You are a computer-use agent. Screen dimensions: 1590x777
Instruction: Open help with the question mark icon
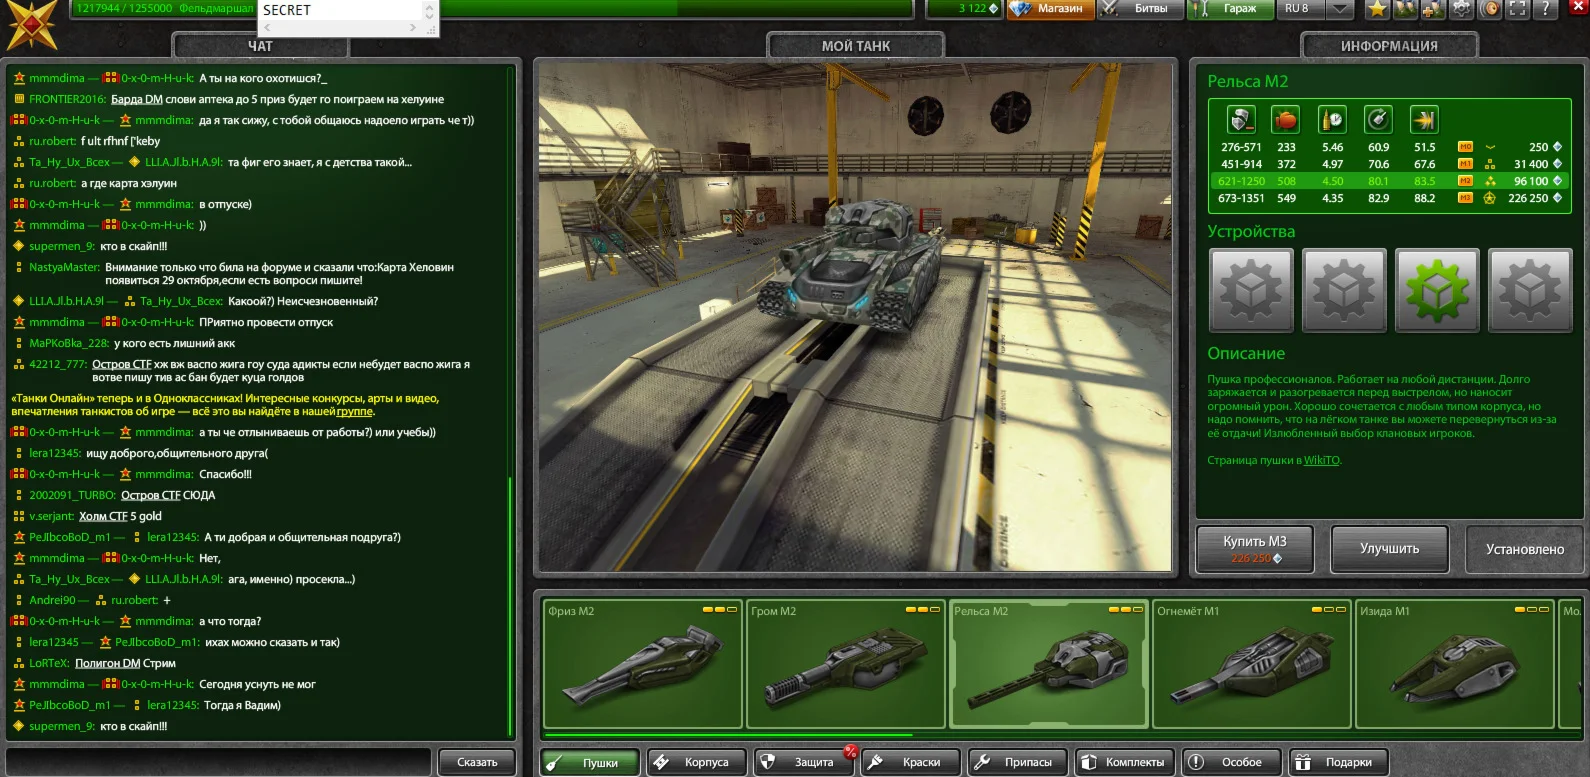[x=1546, y=9]
